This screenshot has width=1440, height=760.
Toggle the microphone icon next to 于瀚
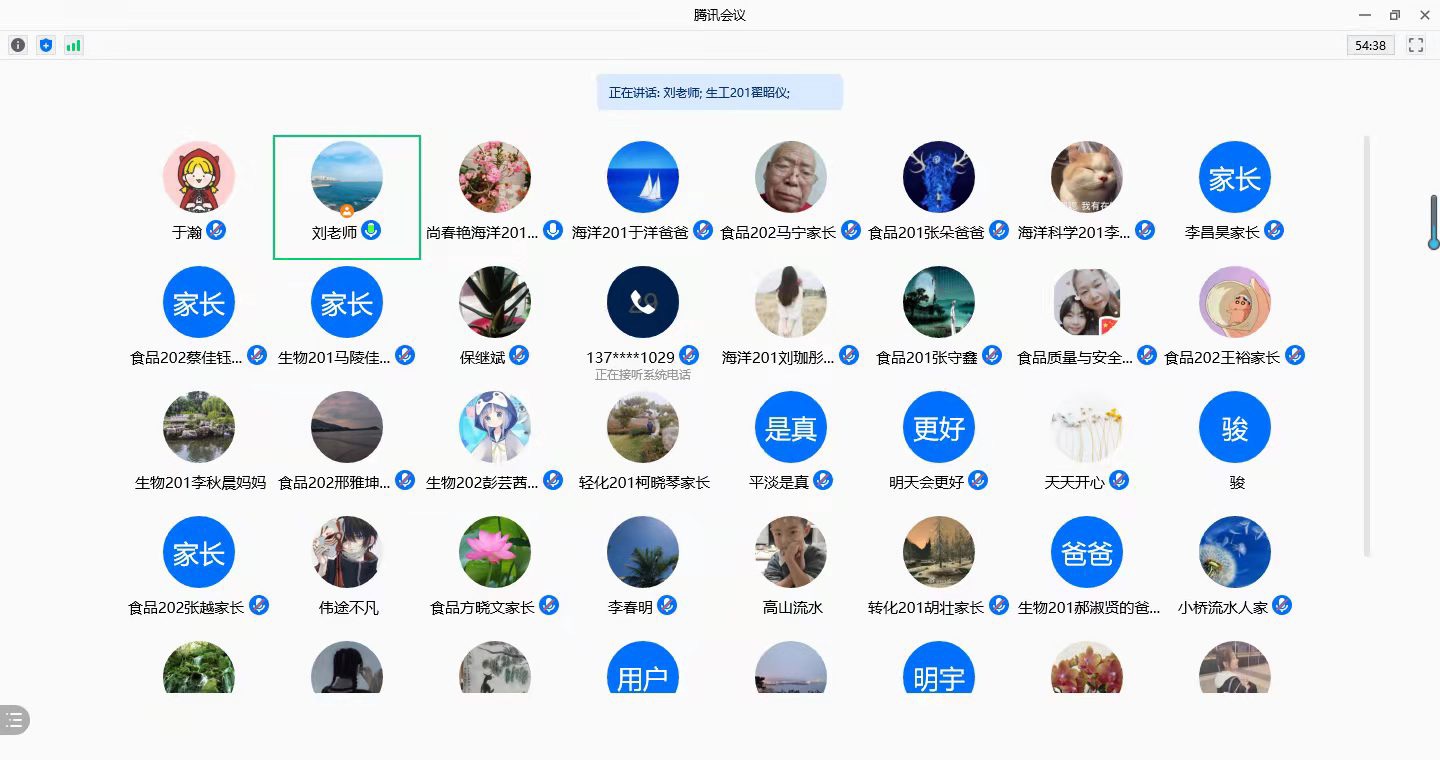click(216, 231)
